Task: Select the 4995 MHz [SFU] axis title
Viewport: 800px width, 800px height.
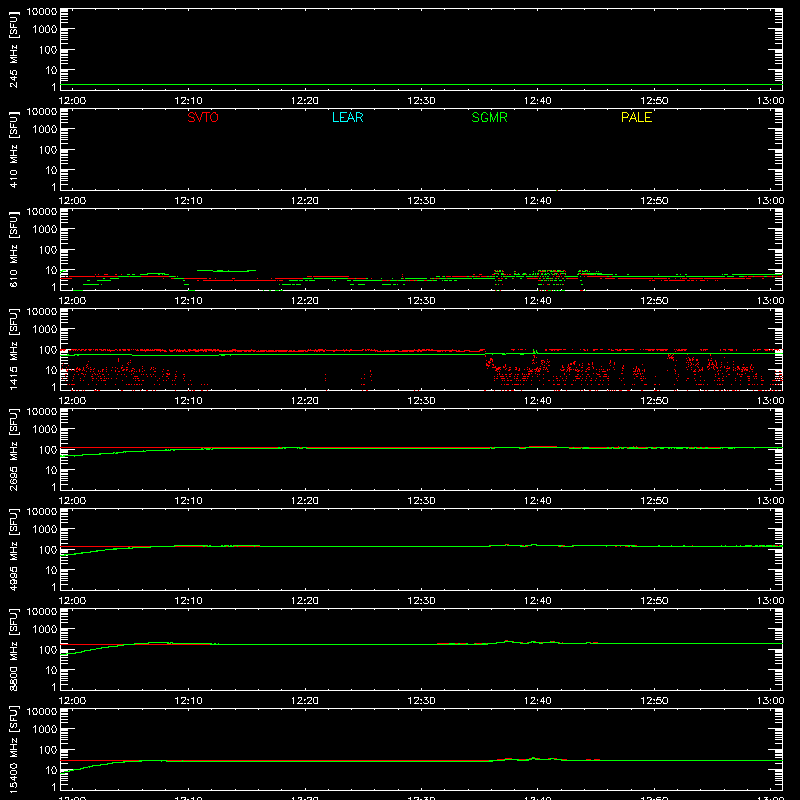Action: coord(13,550)
